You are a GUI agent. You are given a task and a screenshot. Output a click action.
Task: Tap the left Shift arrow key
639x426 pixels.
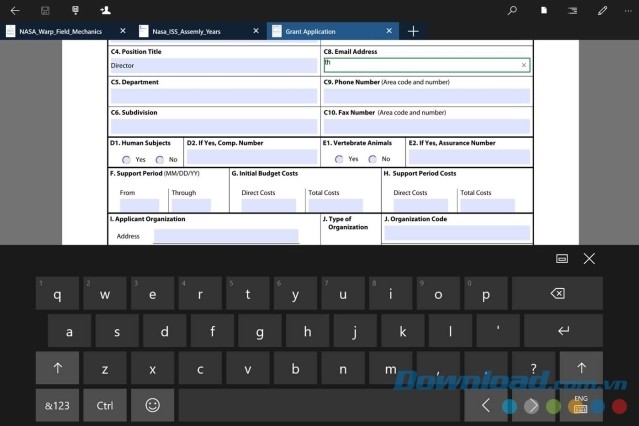click(57, 368)
